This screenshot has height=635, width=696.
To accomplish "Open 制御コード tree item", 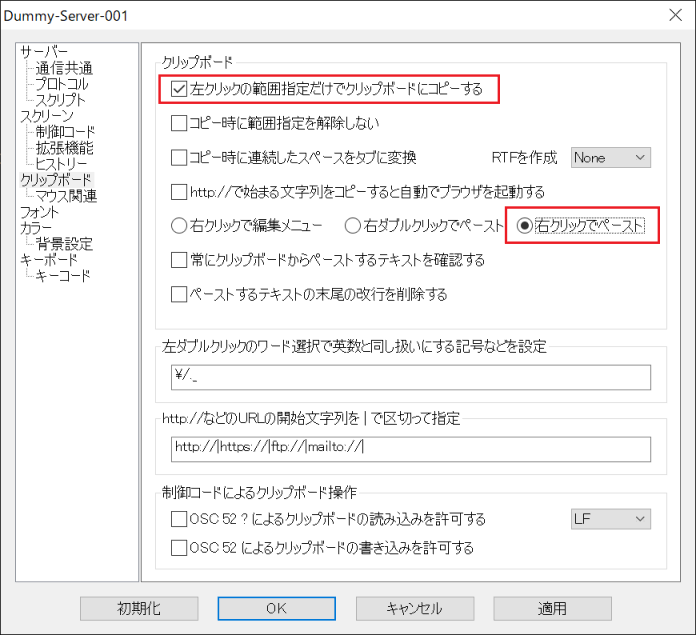I will (x=65, y=132).
